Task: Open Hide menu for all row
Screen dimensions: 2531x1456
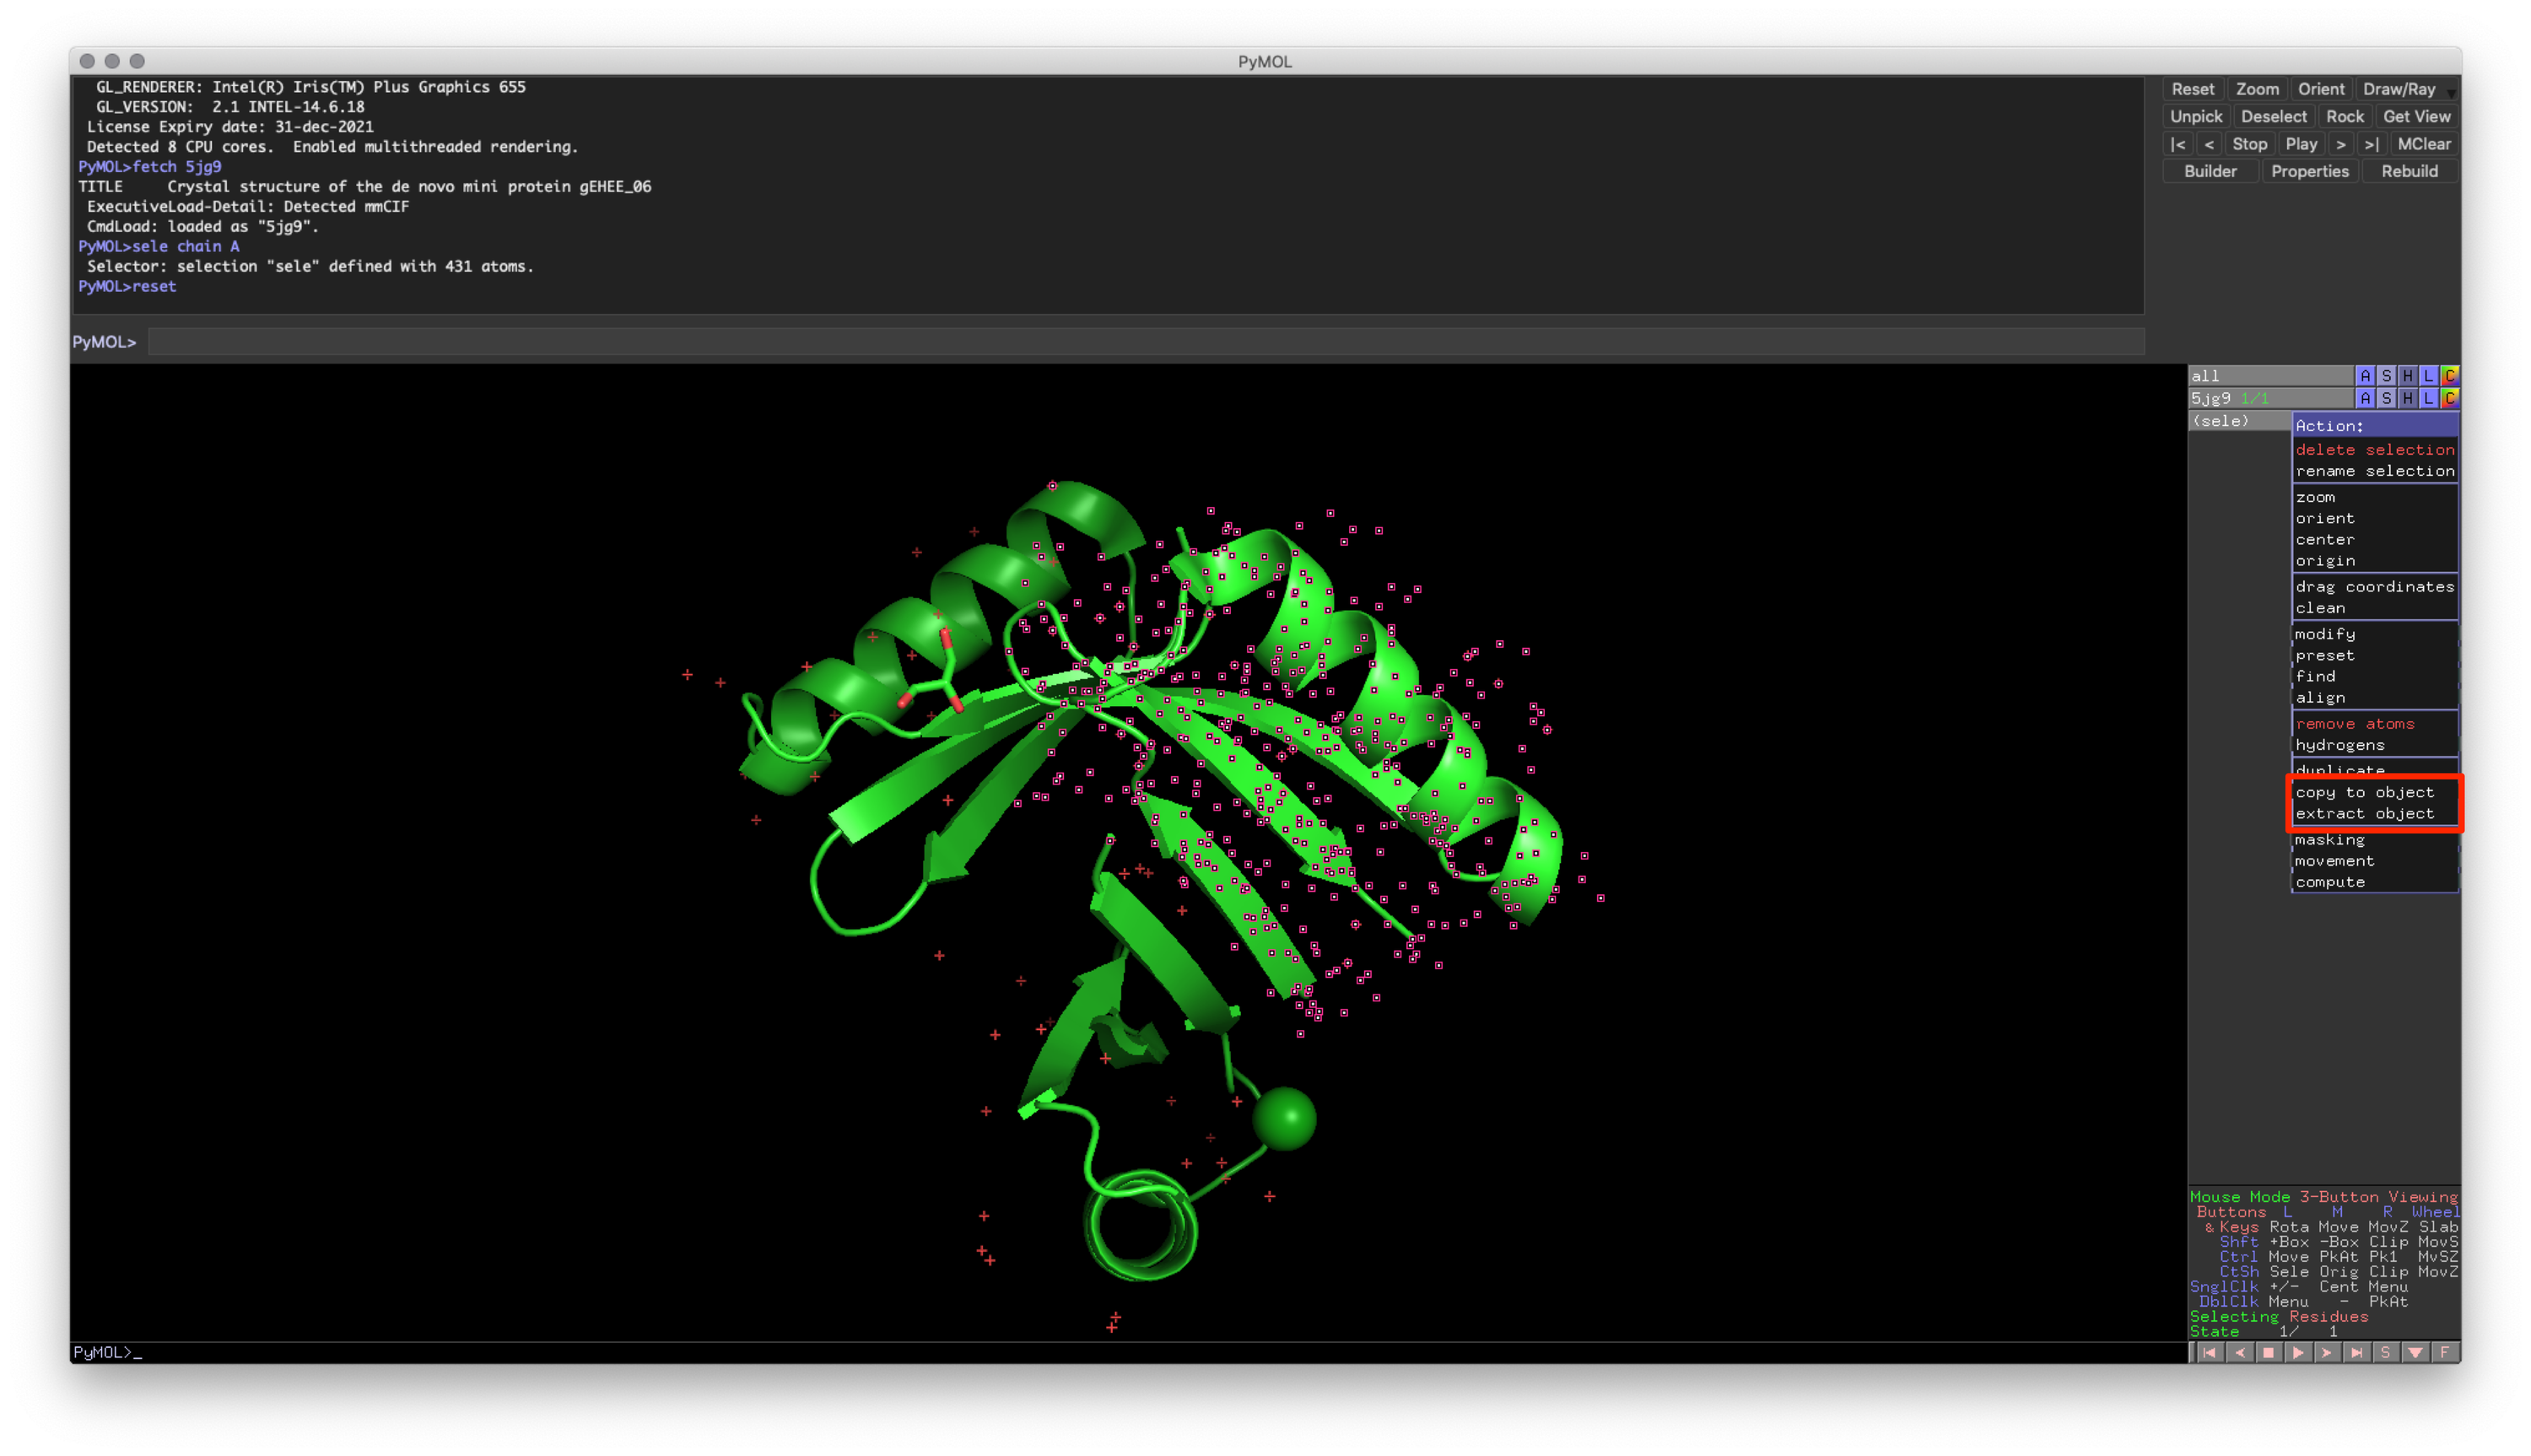Action: click(x=2407, y=376)
